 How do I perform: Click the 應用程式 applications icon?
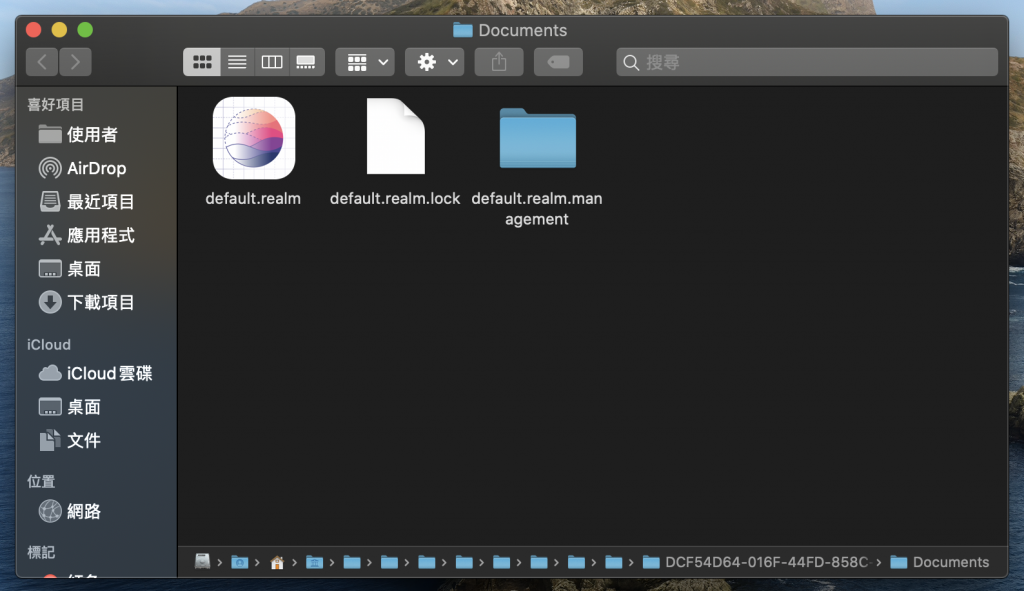(50, 235)
